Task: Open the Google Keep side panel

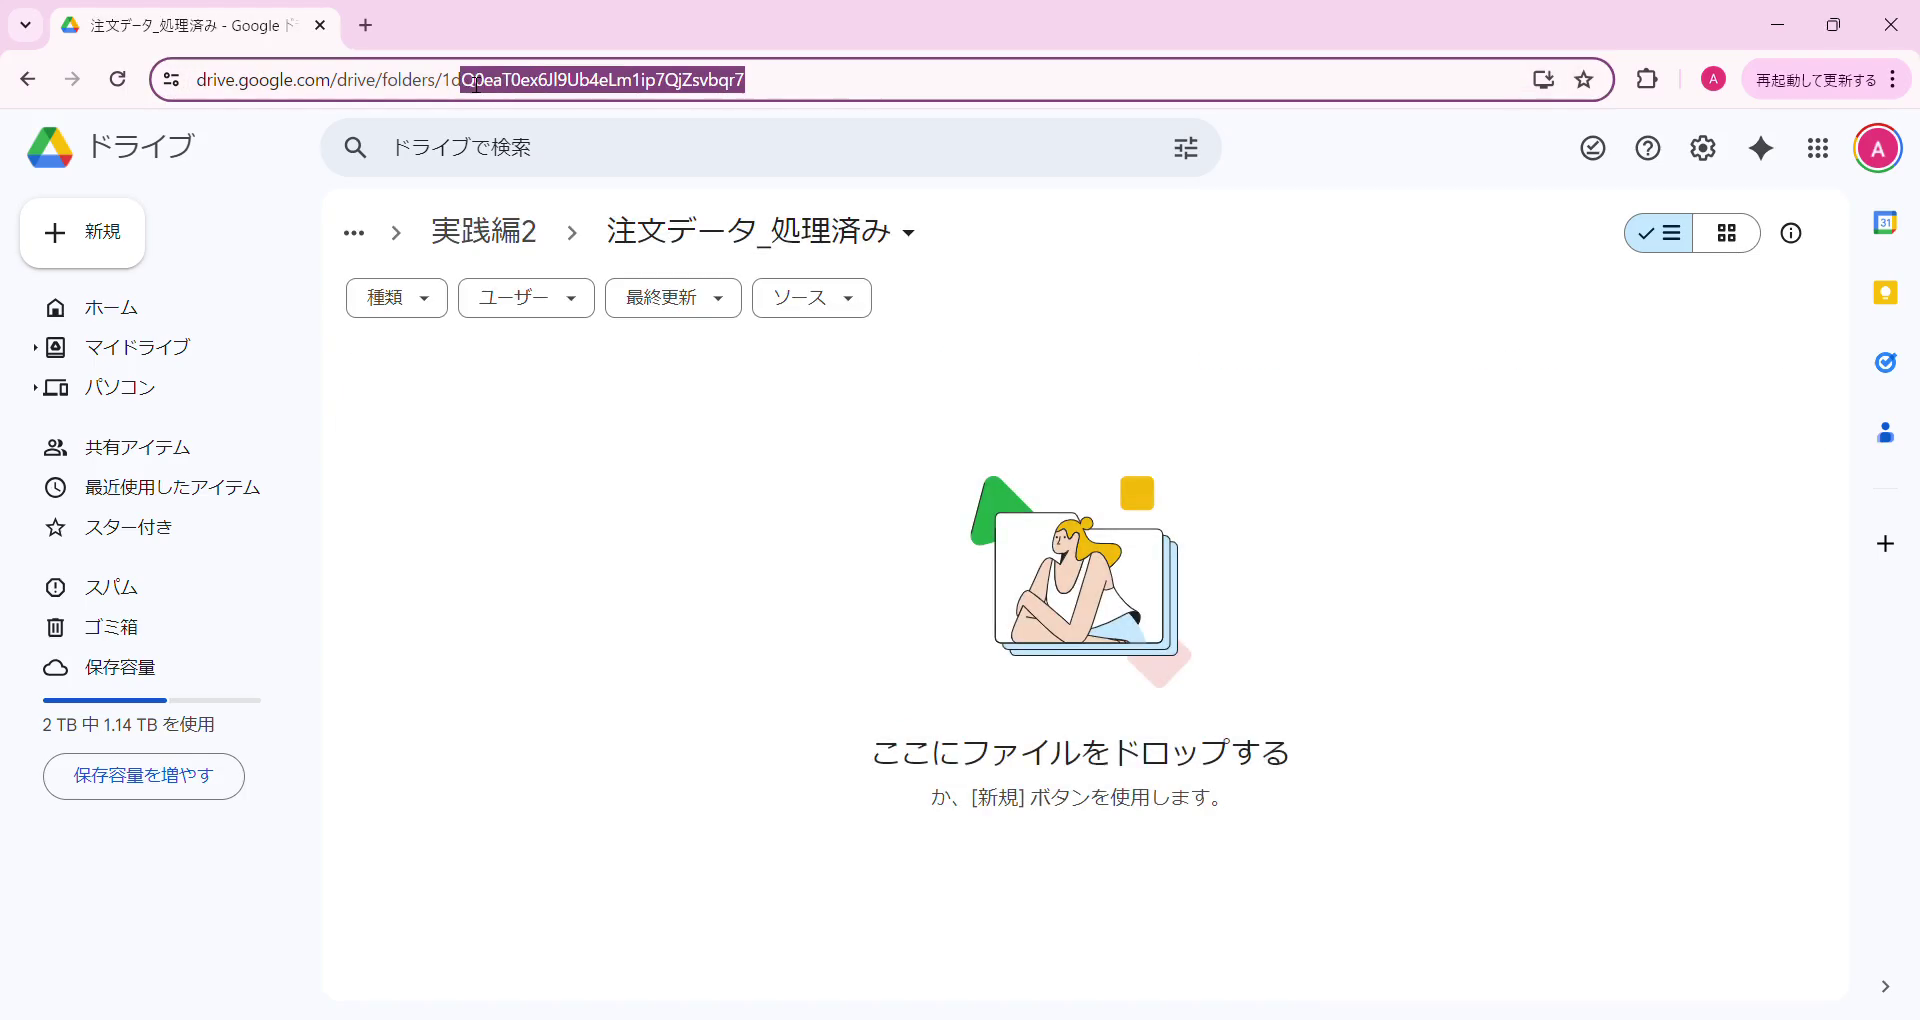Action: click(x=1886, y=292)
